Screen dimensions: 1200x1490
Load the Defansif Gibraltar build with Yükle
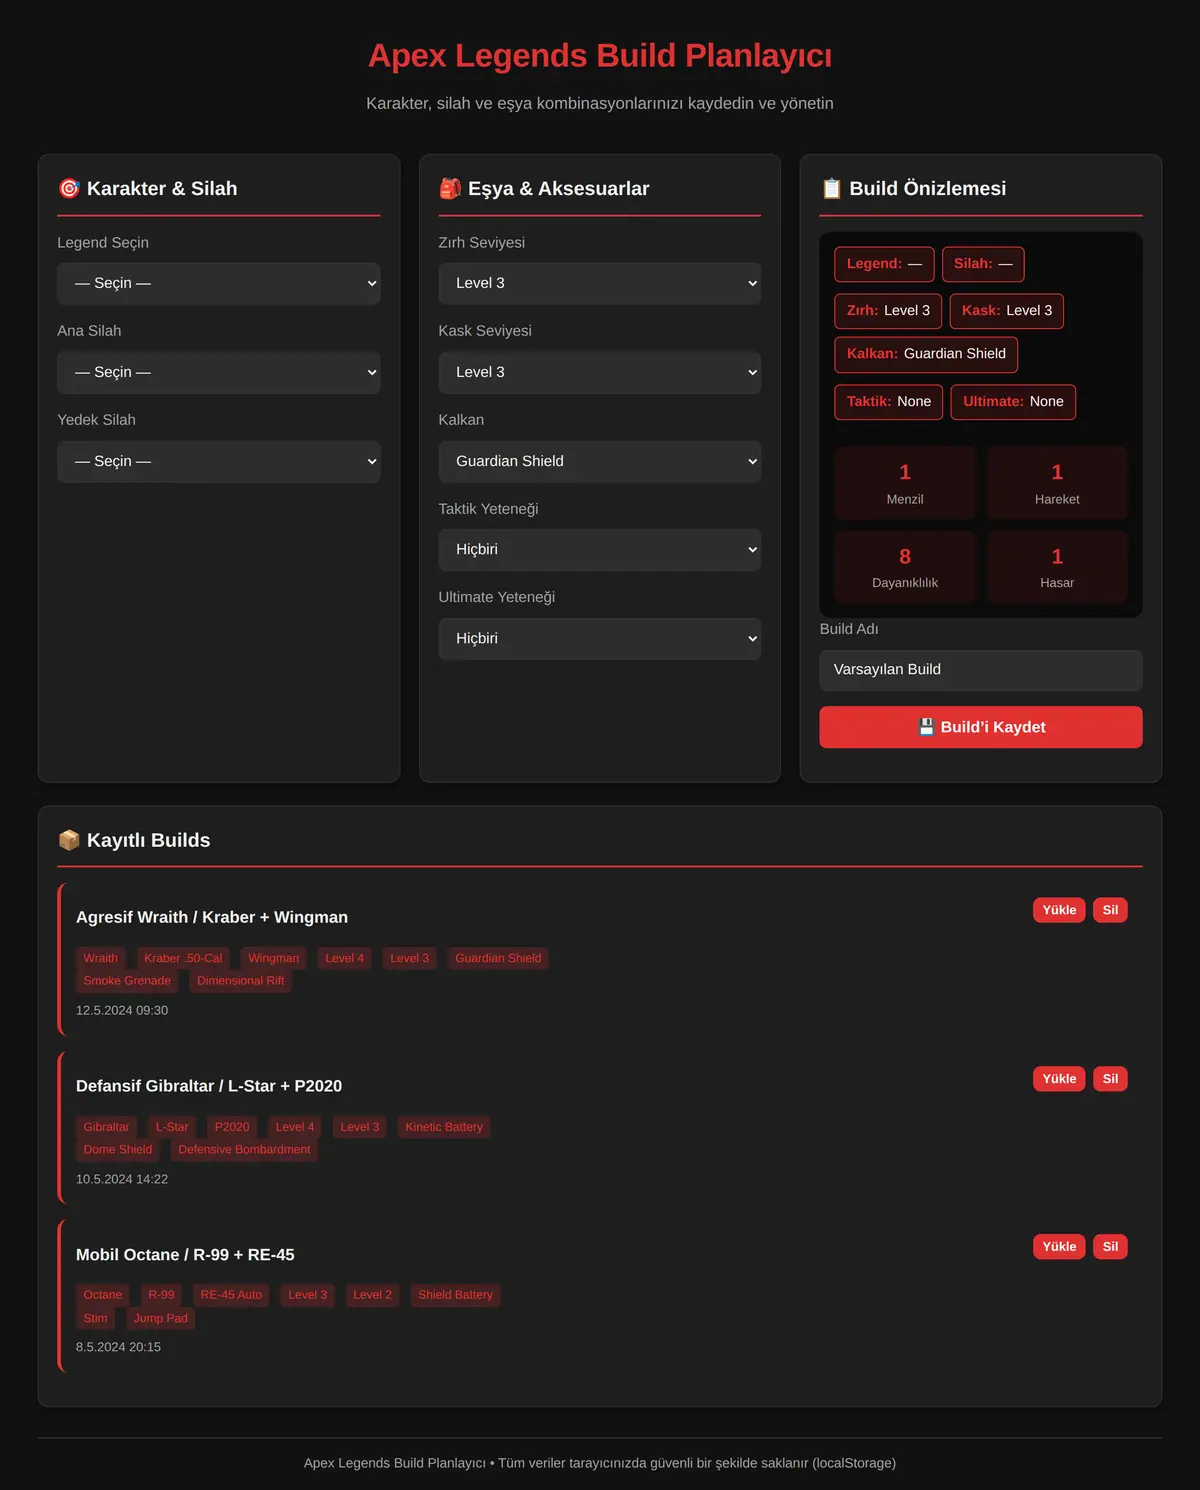point(1059,1079)
